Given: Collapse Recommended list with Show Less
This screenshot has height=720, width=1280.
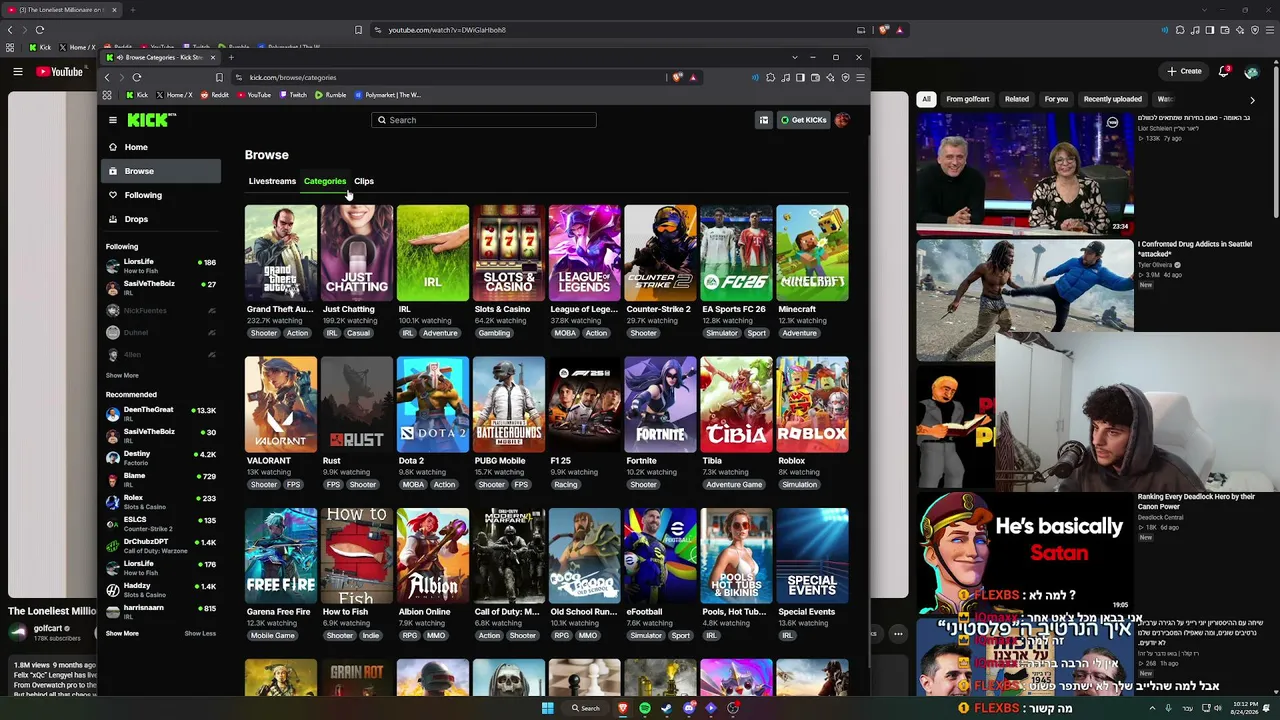Looking at the screenshot, I should pos(200,633).
